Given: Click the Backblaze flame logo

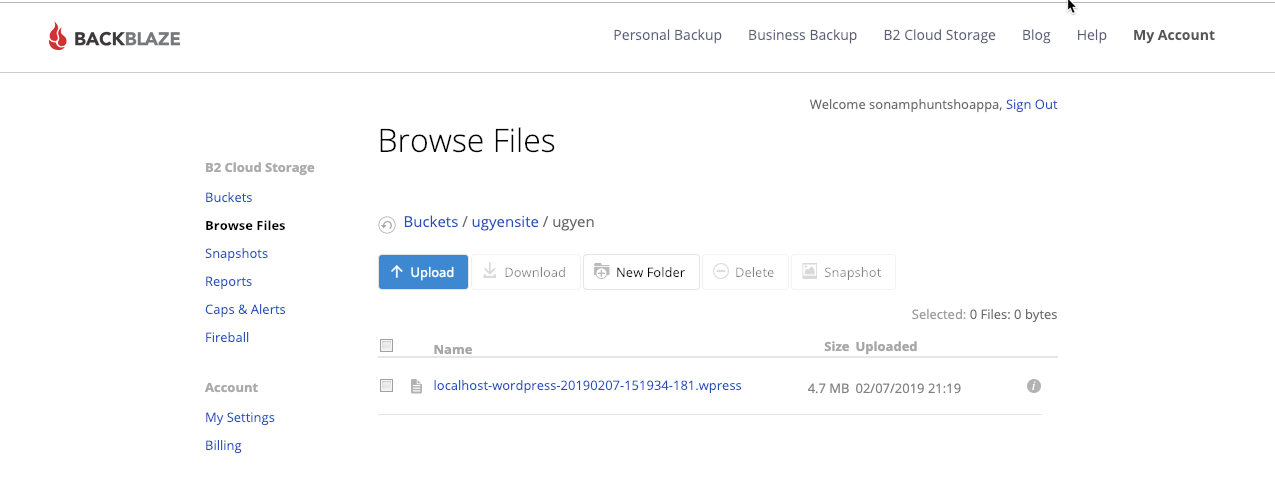Looking at the screenshot, I should [x=57, y=37].
